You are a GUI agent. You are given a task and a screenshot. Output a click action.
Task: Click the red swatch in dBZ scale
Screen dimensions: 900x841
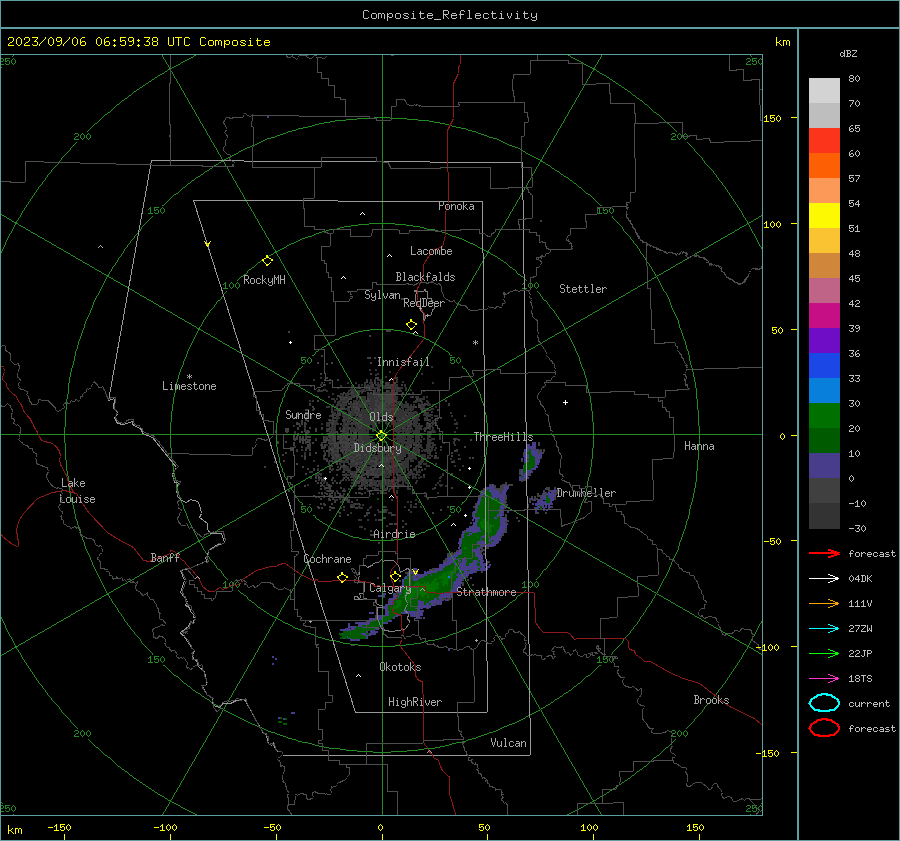(824, 140)
